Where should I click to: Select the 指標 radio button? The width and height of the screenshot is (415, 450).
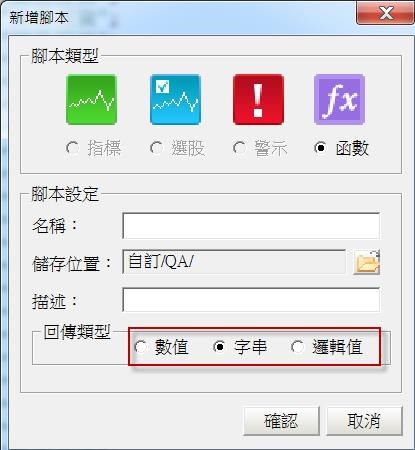point(73,148)
